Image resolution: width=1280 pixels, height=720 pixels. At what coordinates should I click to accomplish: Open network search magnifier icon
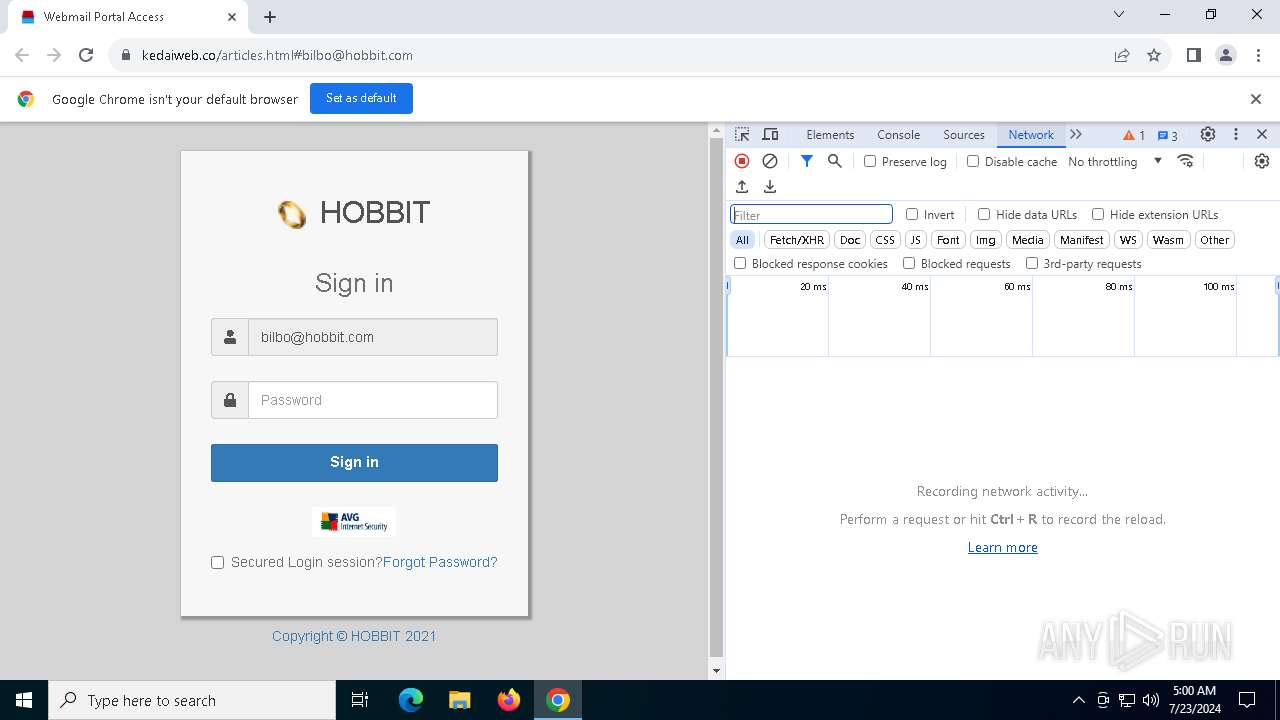tap(835, 161)
